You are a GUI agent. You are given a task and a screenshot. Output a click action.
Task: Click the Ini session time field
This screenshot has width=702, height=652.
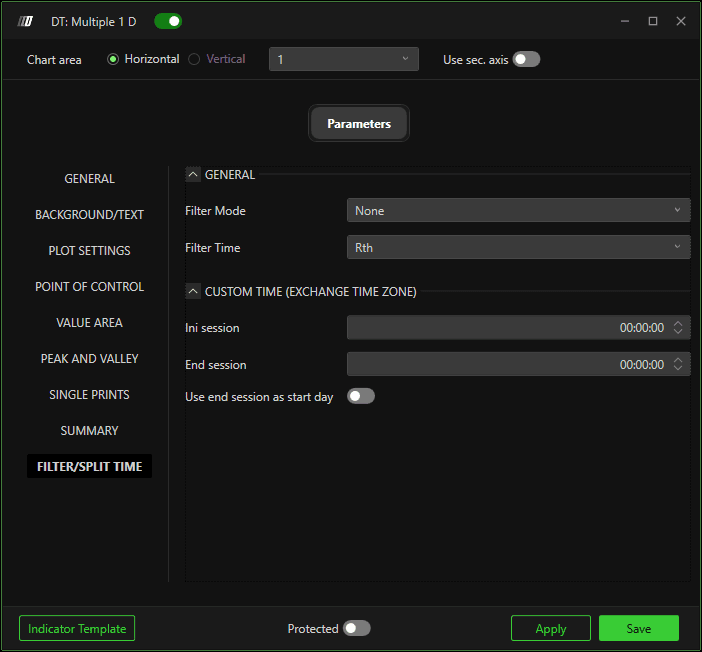point(518,327)
